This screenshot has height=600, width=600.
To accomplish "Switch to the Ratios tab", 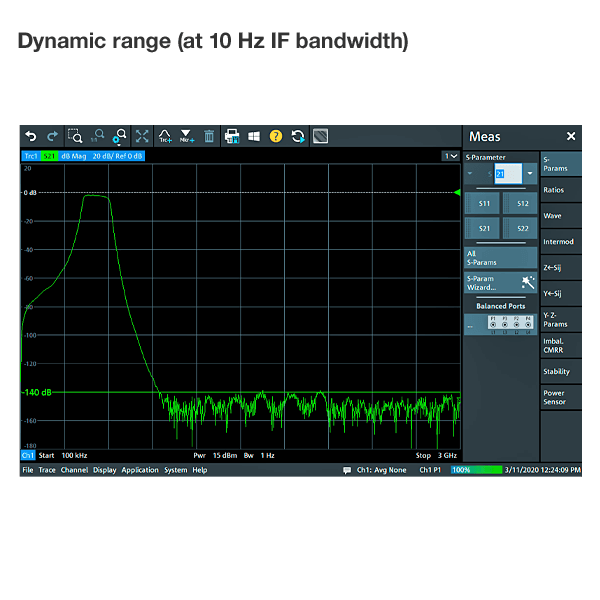I will click(561, 190).
